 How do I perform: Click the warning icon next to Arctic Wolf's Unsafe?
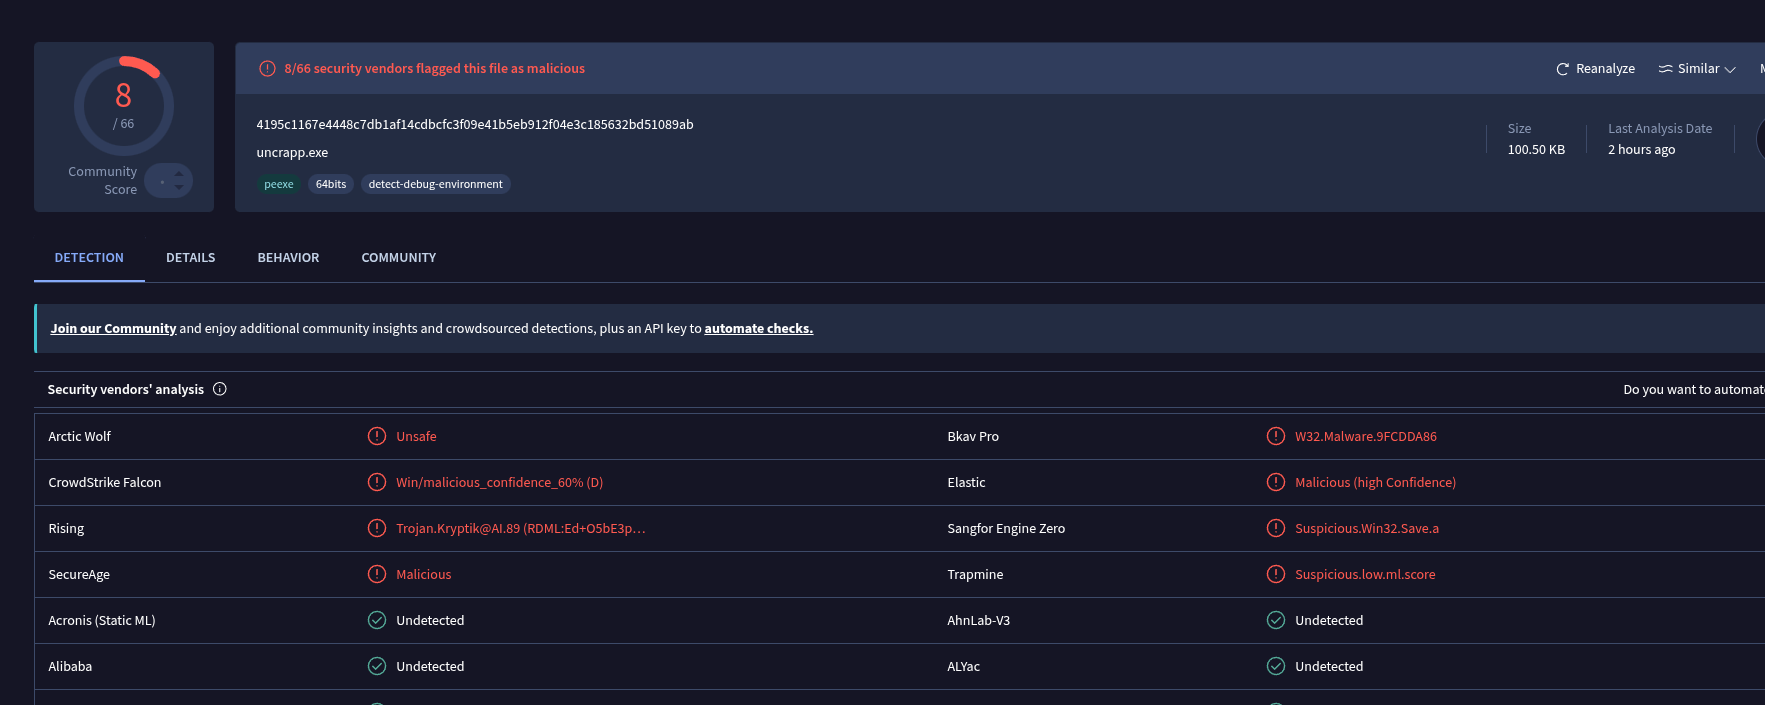click(x=377, y=436)
